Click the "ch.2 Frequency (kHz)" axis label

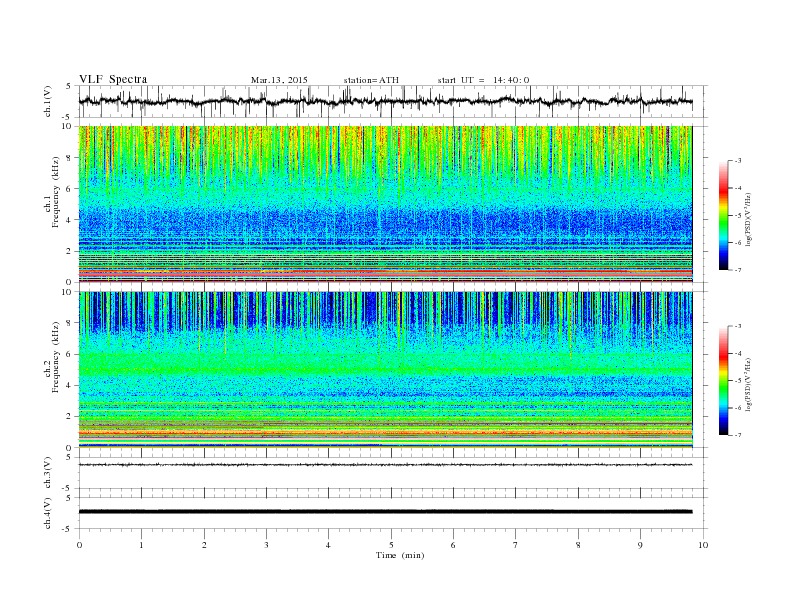point(52,356)
